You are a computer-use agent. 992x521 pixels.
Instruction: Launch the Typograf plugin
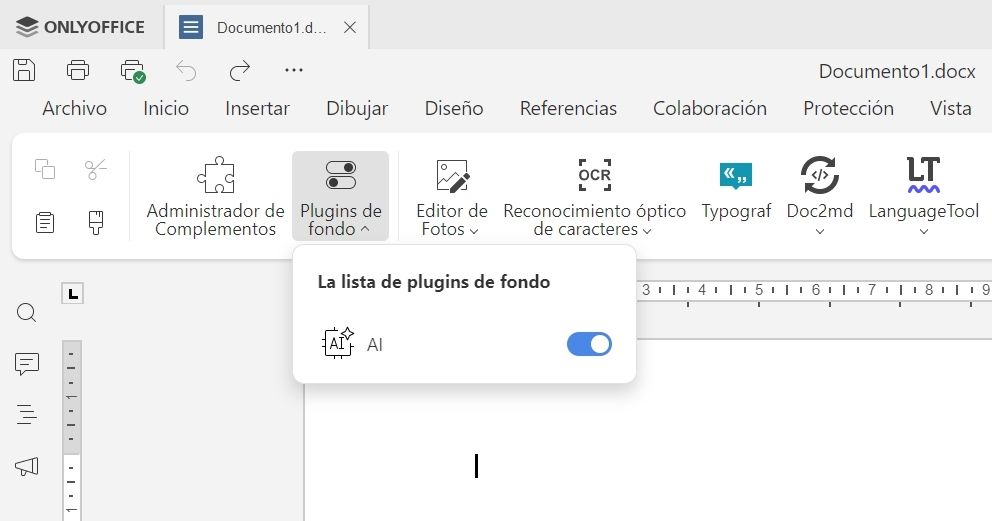click(x=736, y=190)
